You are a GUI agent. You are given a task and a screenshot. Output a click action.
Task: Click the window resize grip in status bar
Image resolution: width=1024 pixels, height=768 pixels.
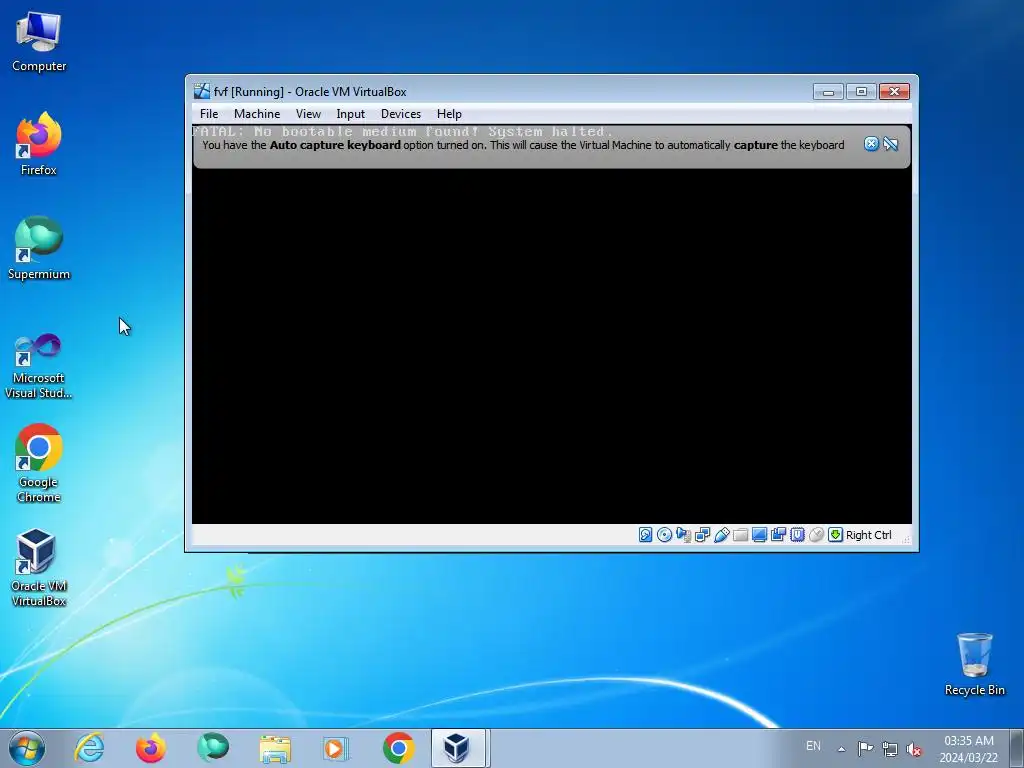point(906,539)
